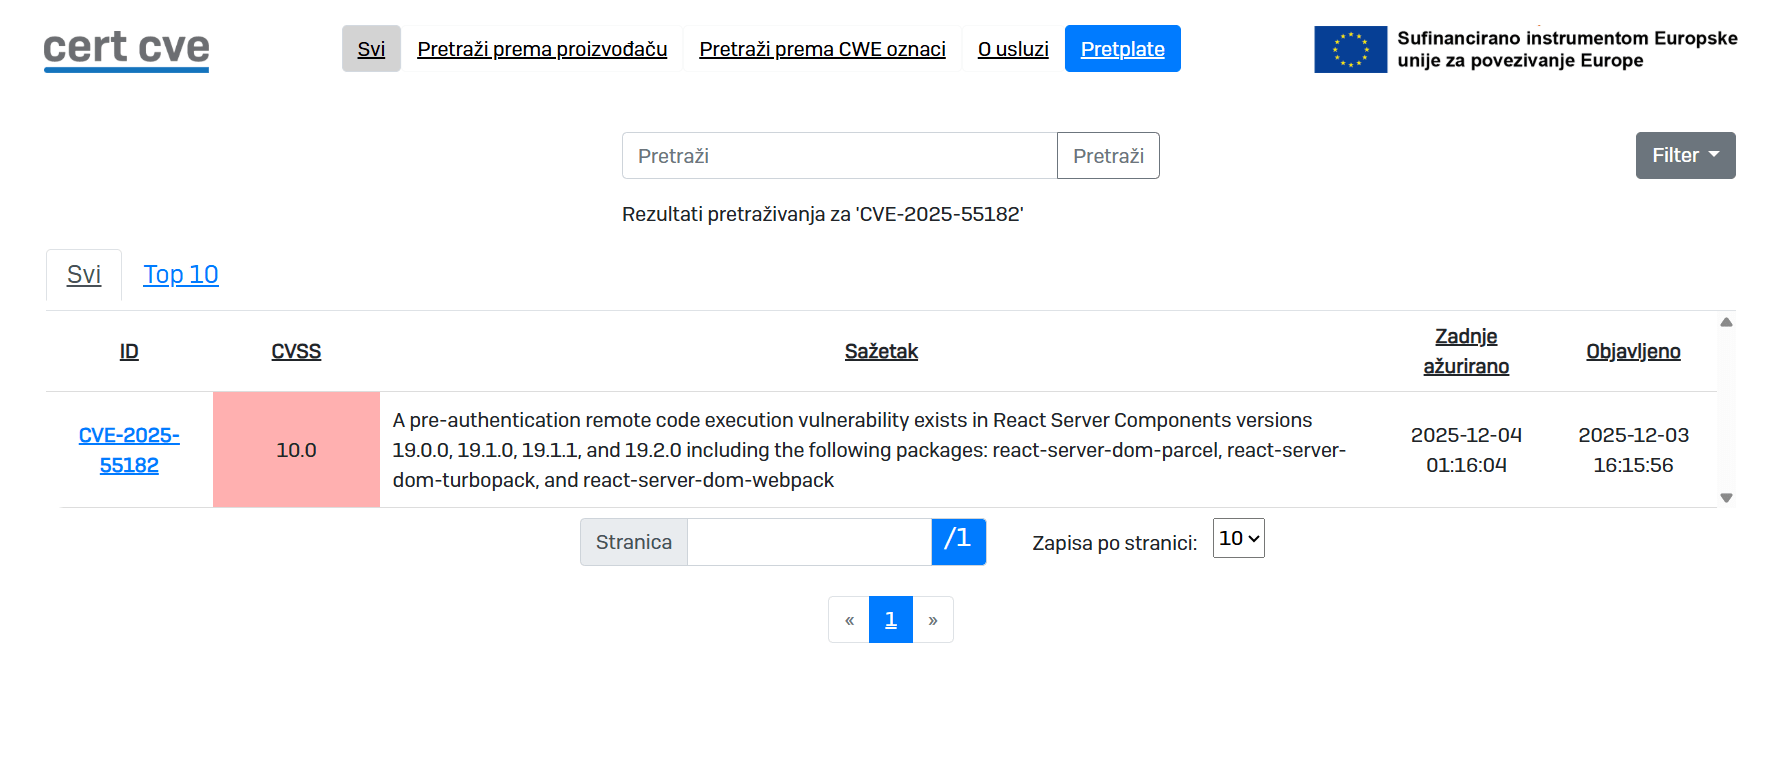Sort by Objavljeno column header
Viewport: 1790px width, 781px height.
click(x=1633, y=352)
